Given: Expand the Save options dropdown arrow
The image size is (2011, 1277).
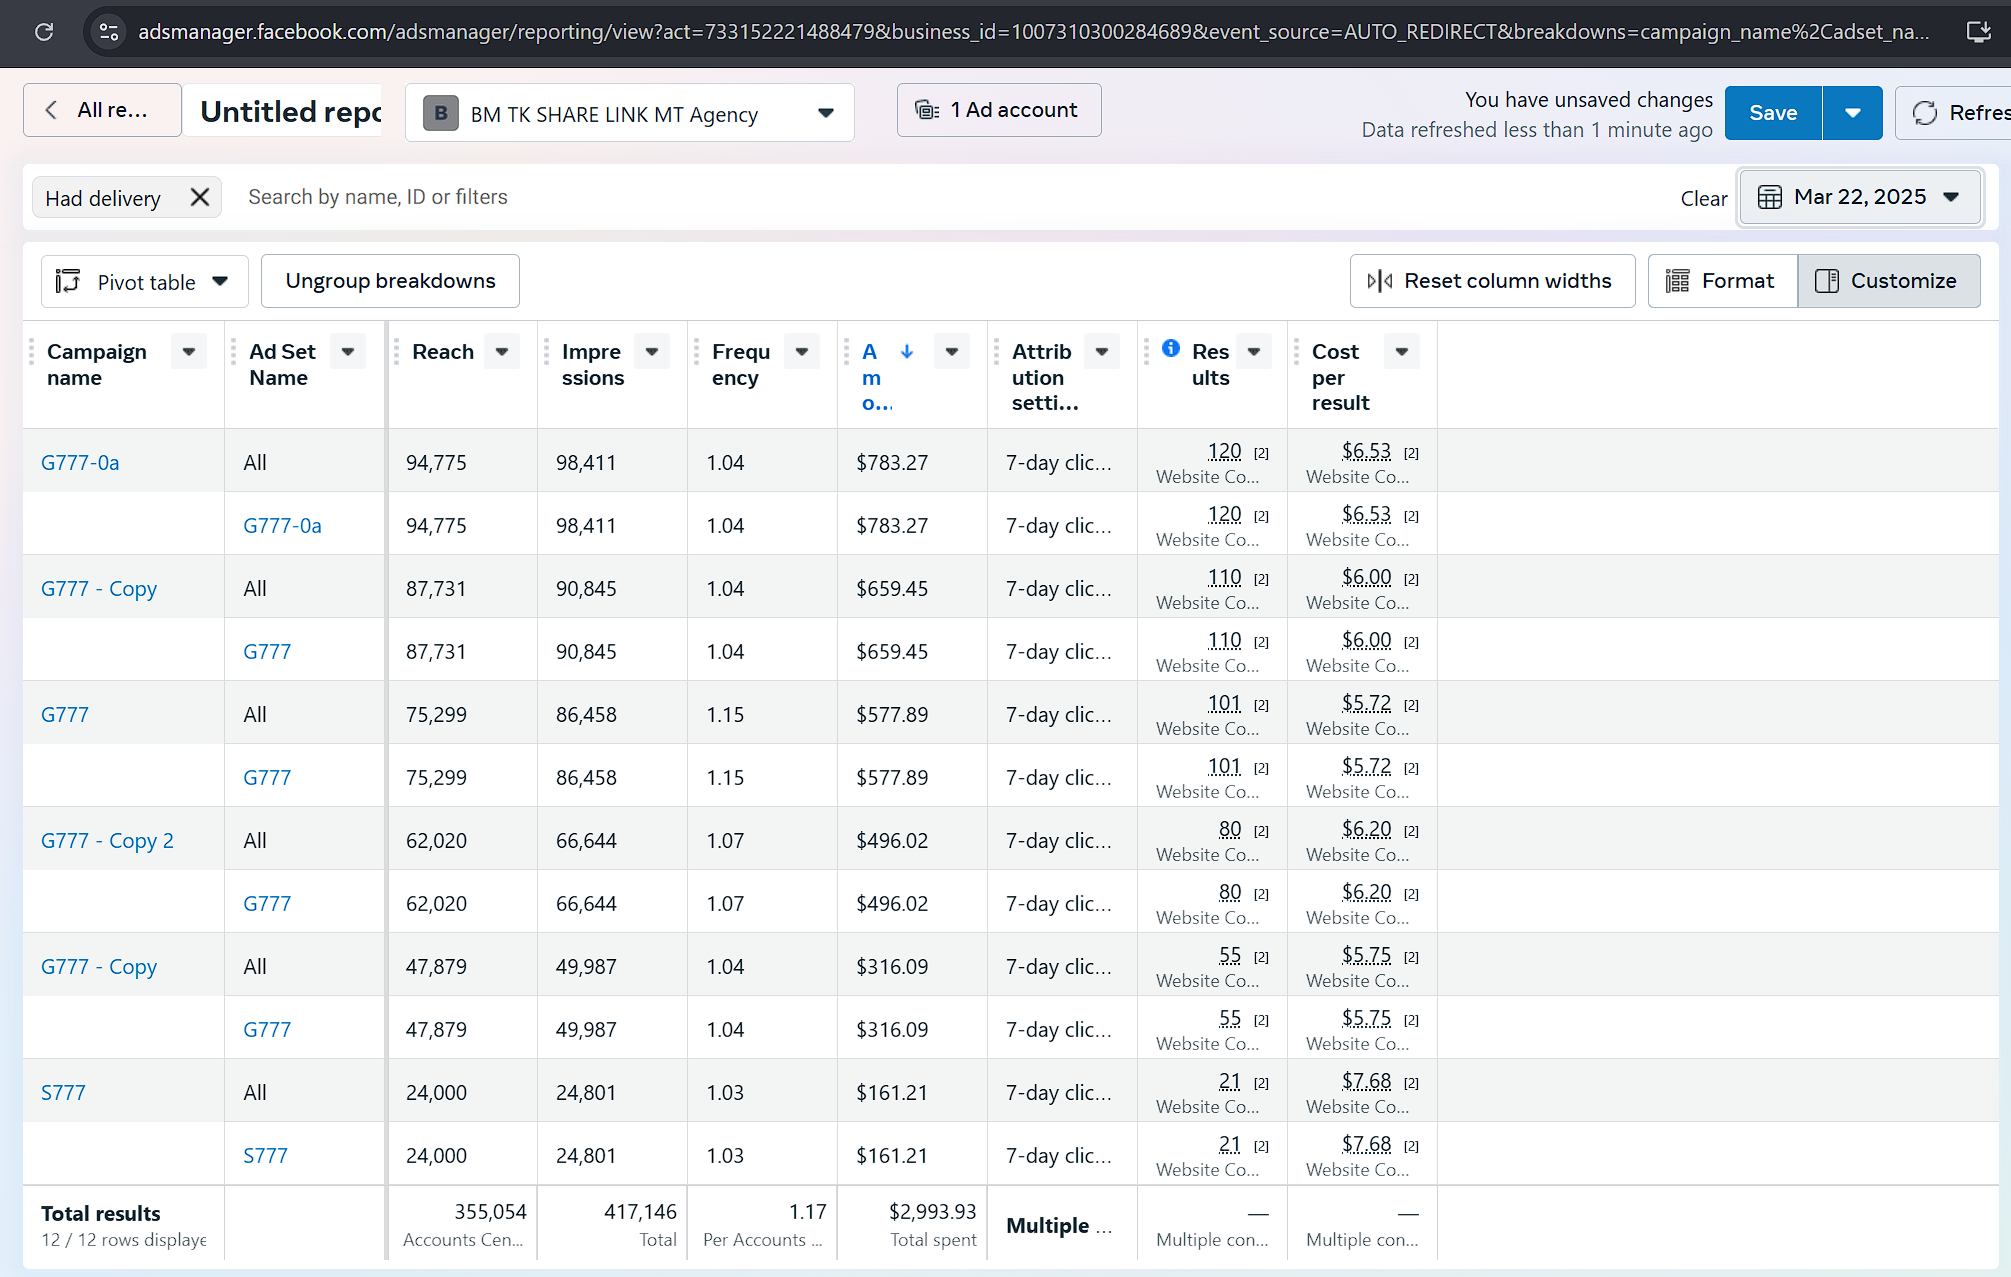Looking at the screenshot, I should tap(1852, 113).
